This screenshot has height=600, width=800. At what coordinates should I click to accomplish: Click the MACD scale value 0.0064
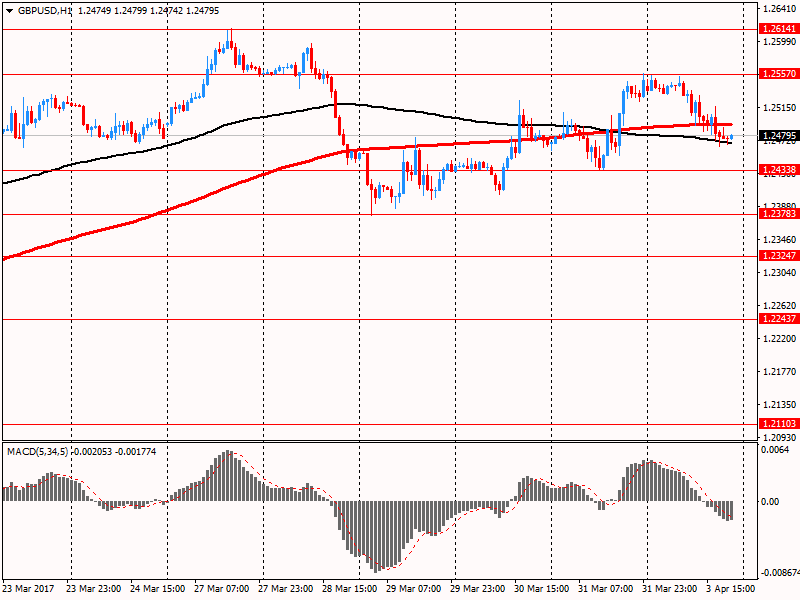tap(774, 449)
